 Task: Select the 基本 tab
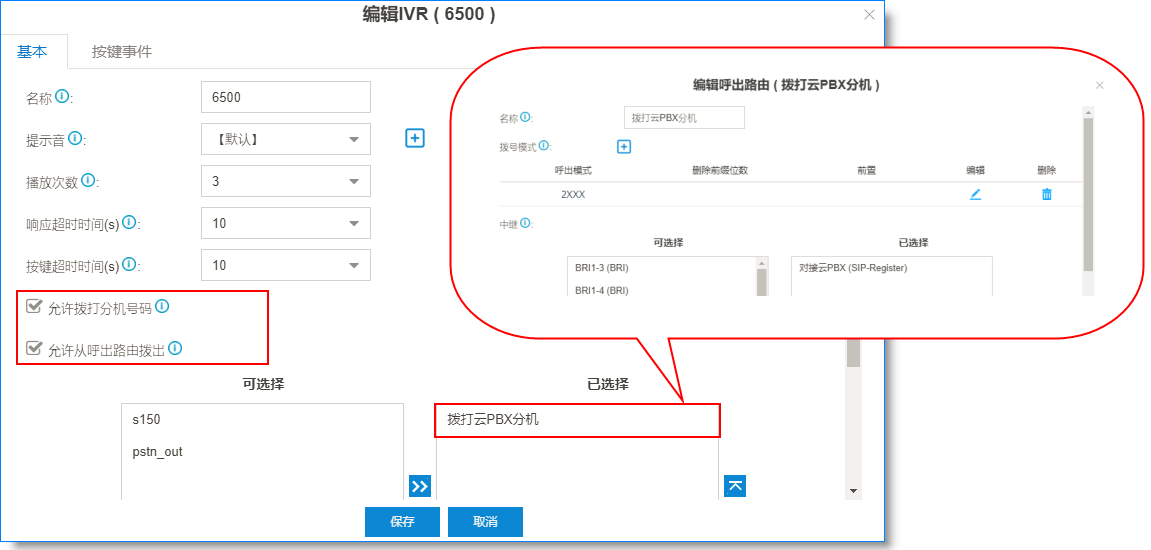33,51
